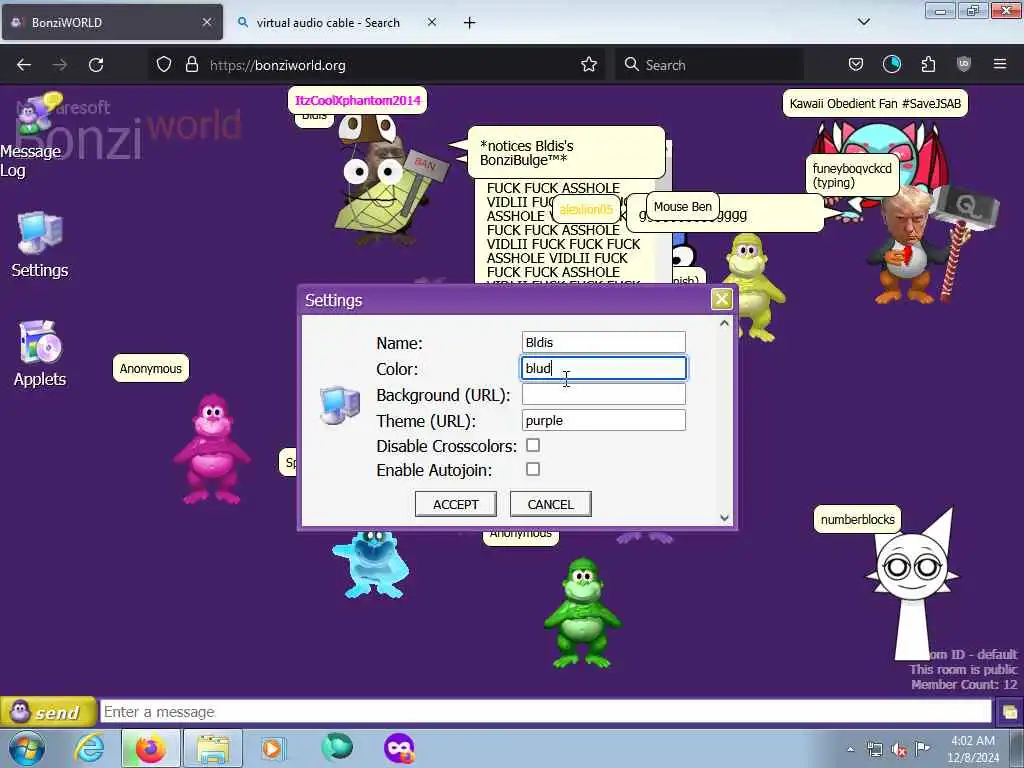The image size is (1024, 768).
Task: Show hidden system tray icons
Action: click(850, 749)
